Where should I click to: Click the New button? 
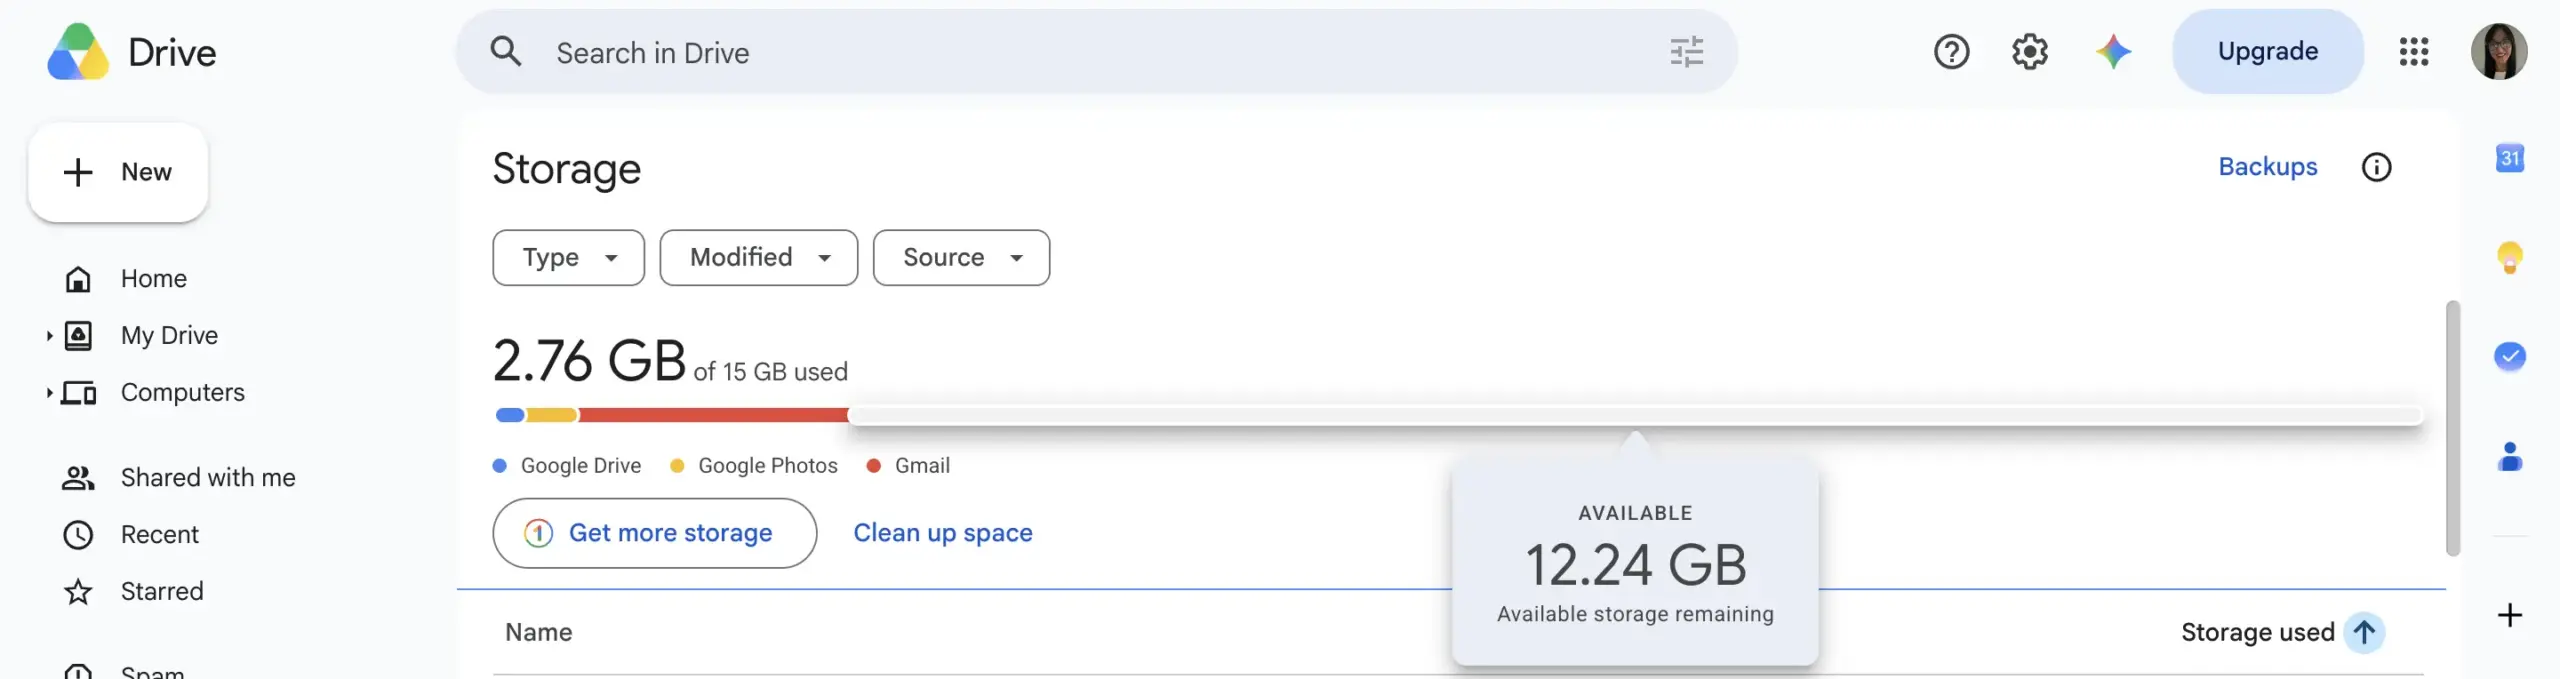(118, 172)
